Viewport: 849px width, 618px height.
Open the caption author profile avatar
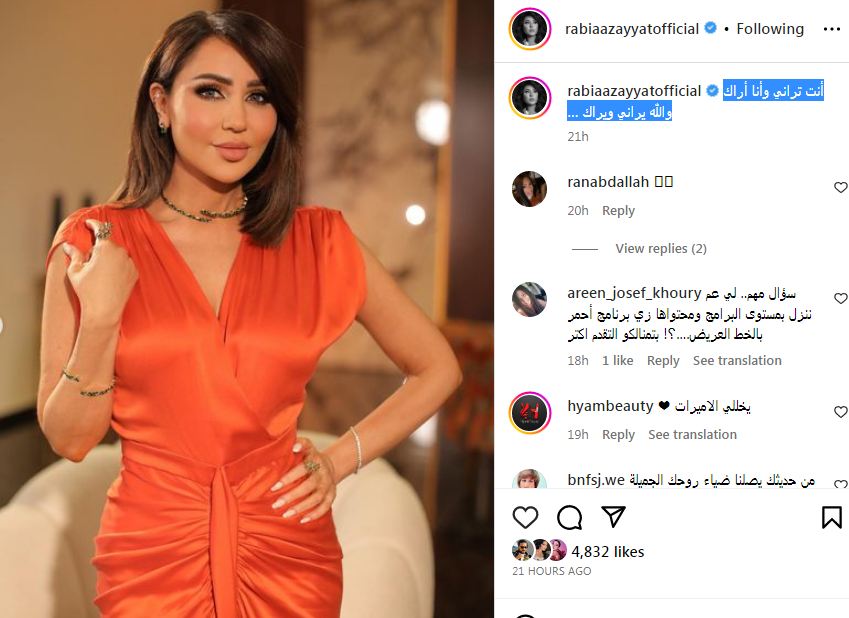point(530,98)
